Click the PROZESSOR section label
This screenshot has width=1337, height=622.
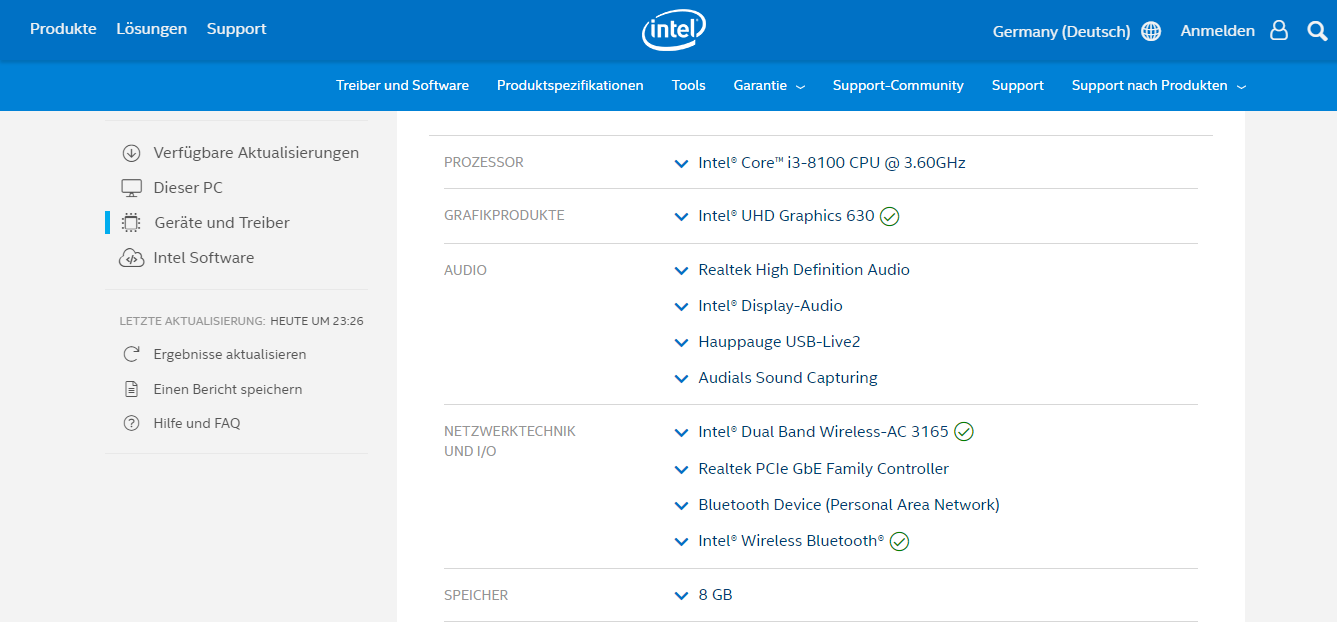click(484, 163)
